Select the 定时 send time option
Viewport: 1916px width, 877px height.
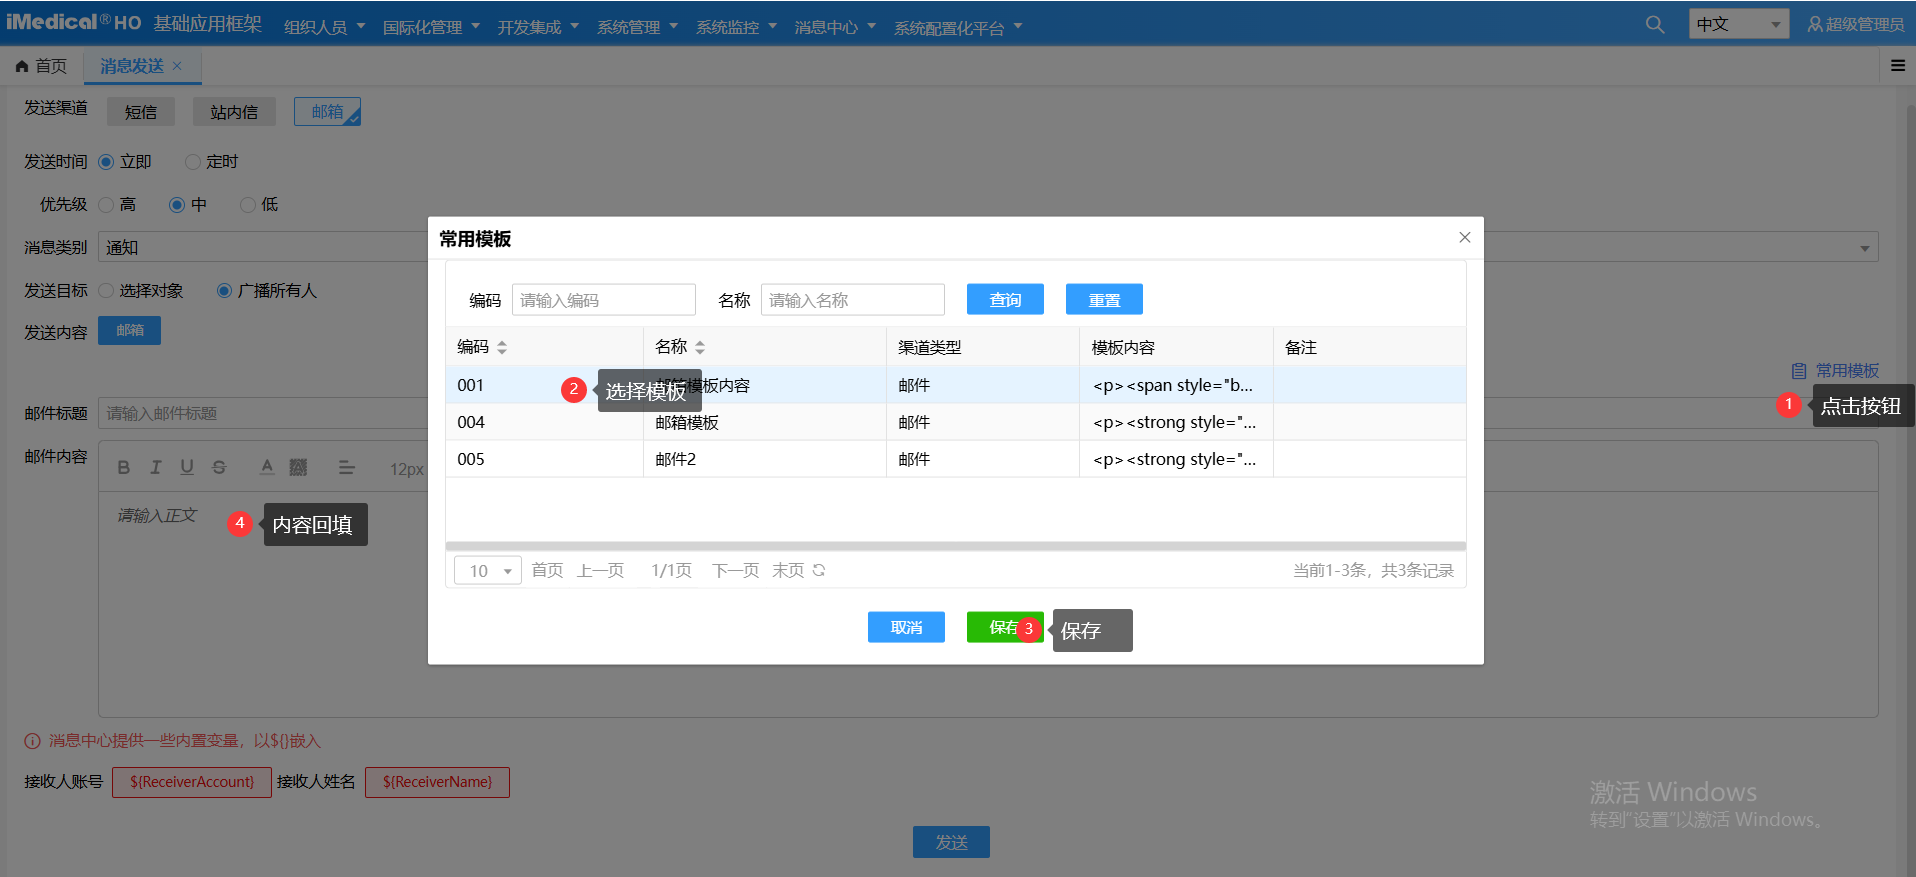(x=194, y=162)
